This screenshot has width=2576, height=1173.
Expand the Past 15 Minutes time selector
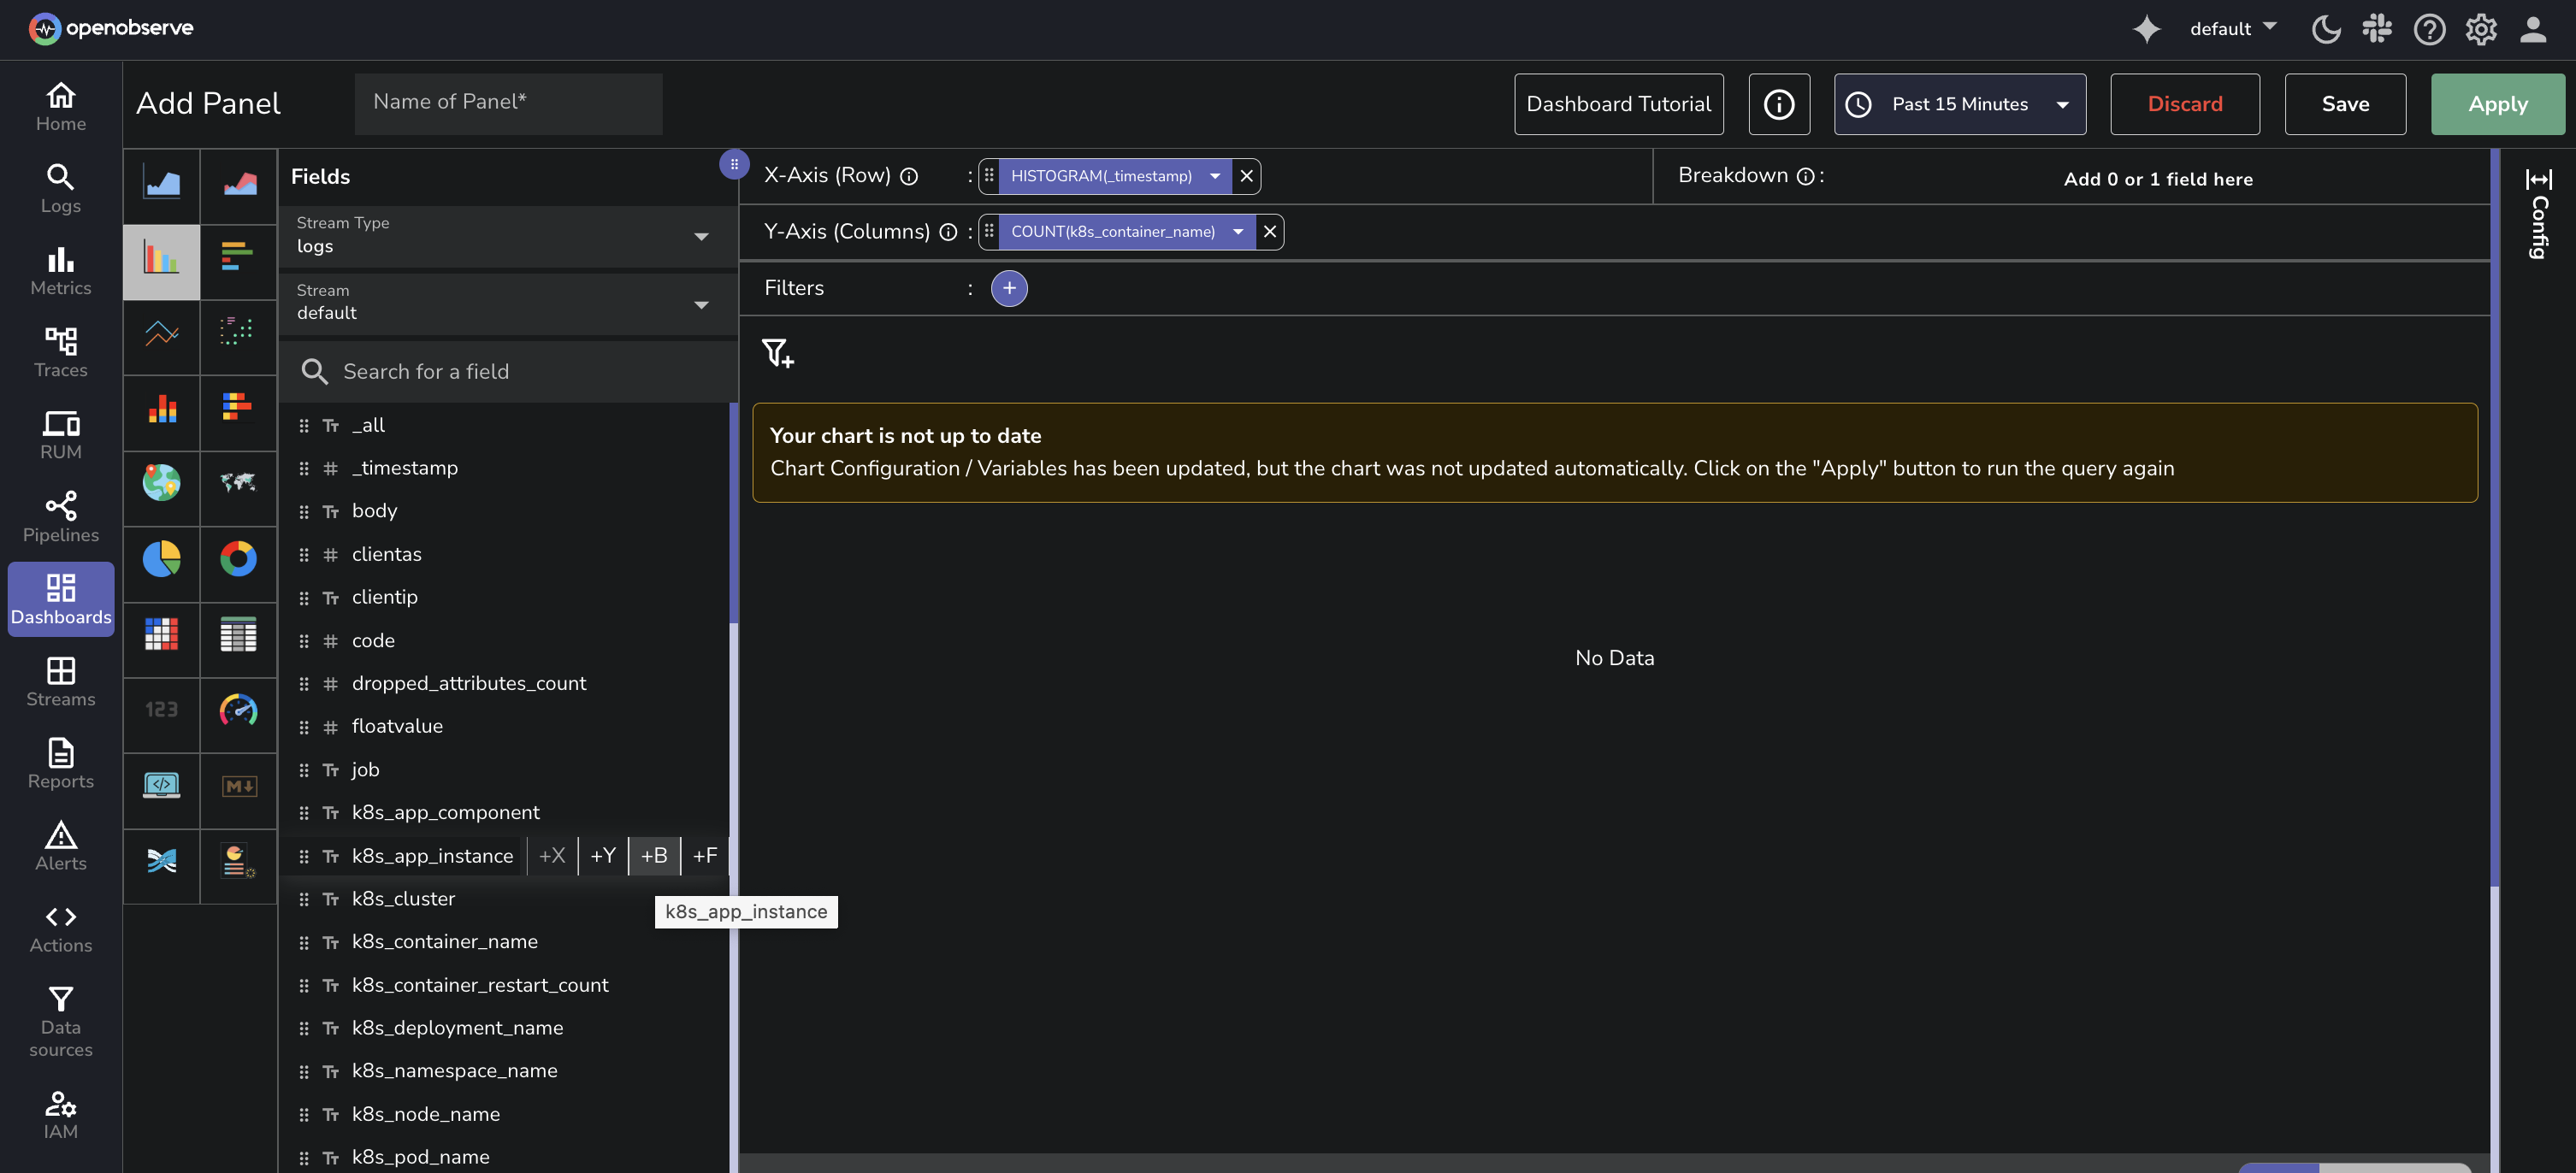[1959, 104]
